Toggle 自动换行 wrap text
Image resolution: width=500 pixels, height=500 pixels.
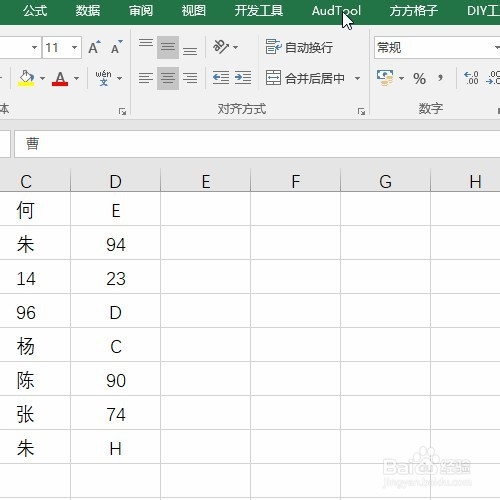(299, 47)
